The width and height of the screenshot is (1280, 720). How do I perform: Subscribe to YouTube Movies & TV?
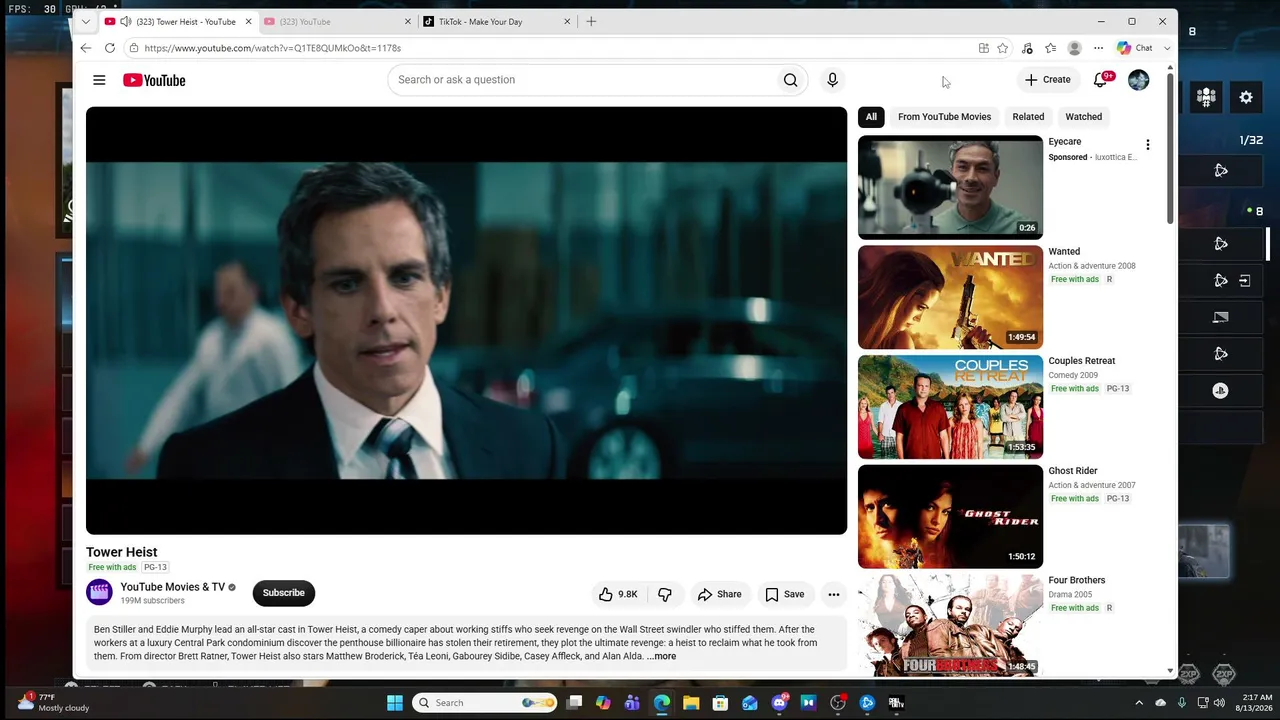[x=284, y=593]
